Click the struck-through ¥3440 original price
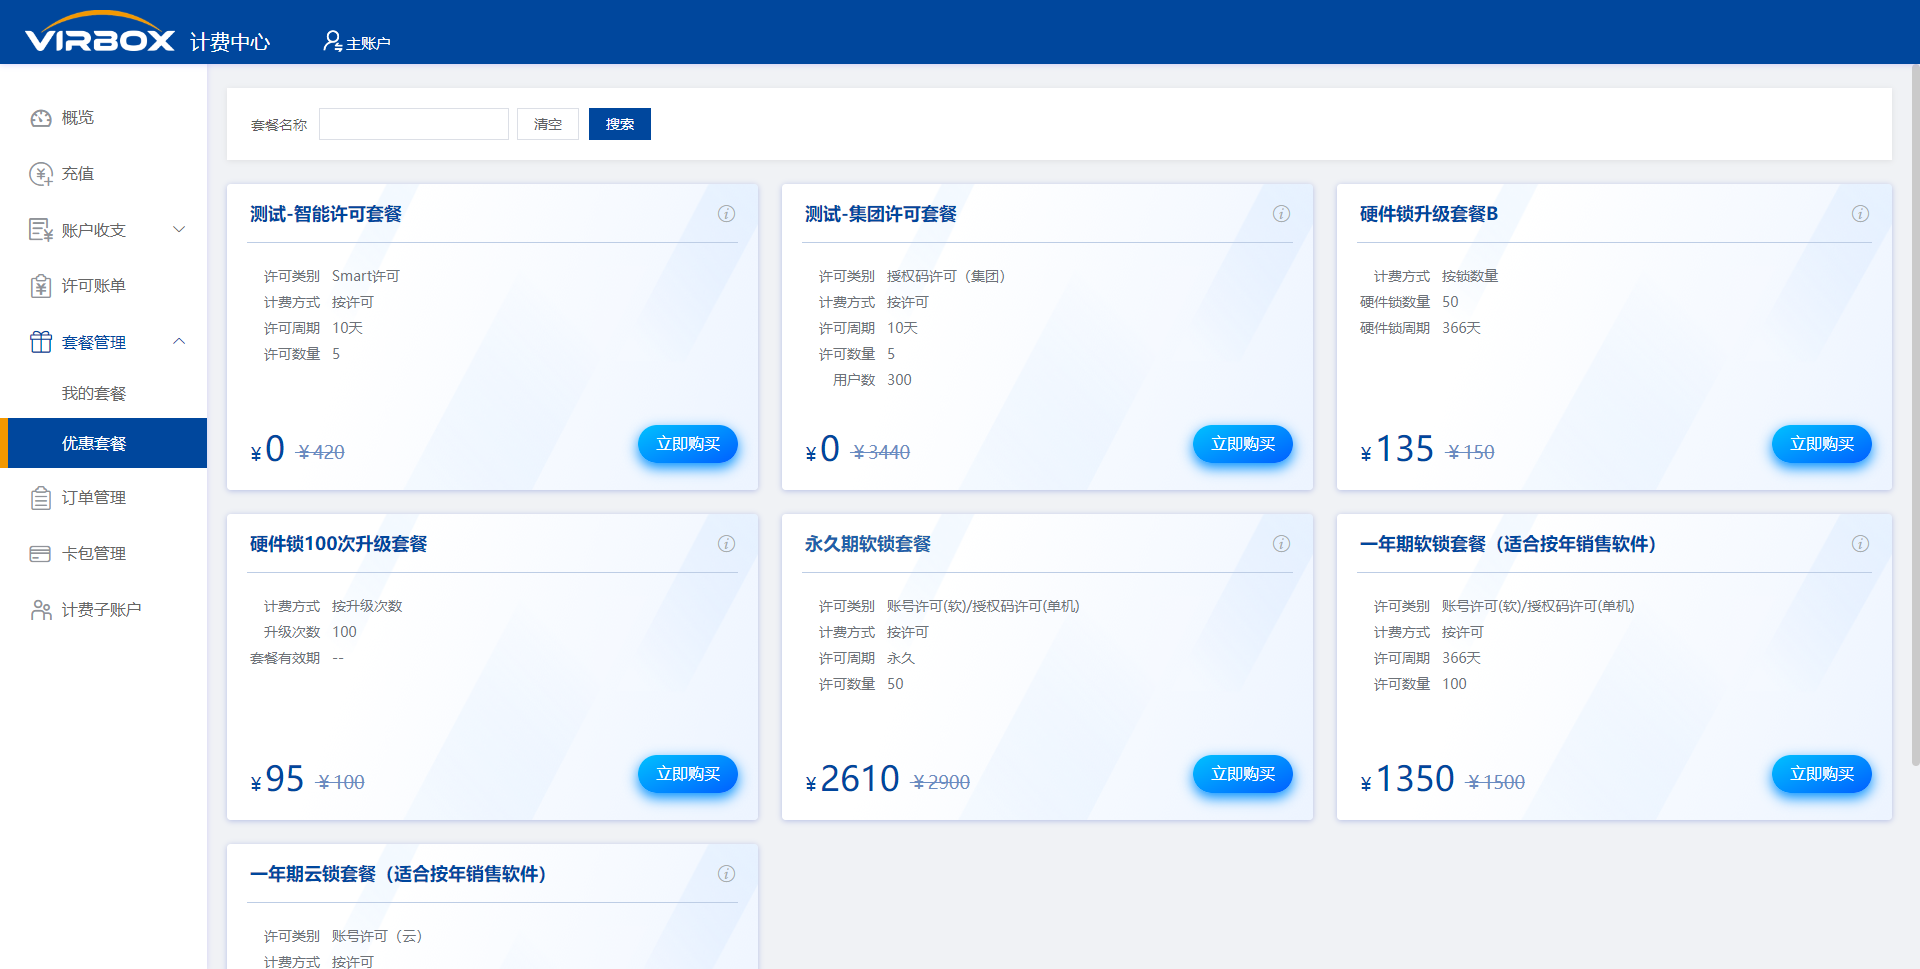The image size is (1920, 969). tap(881, 452)
